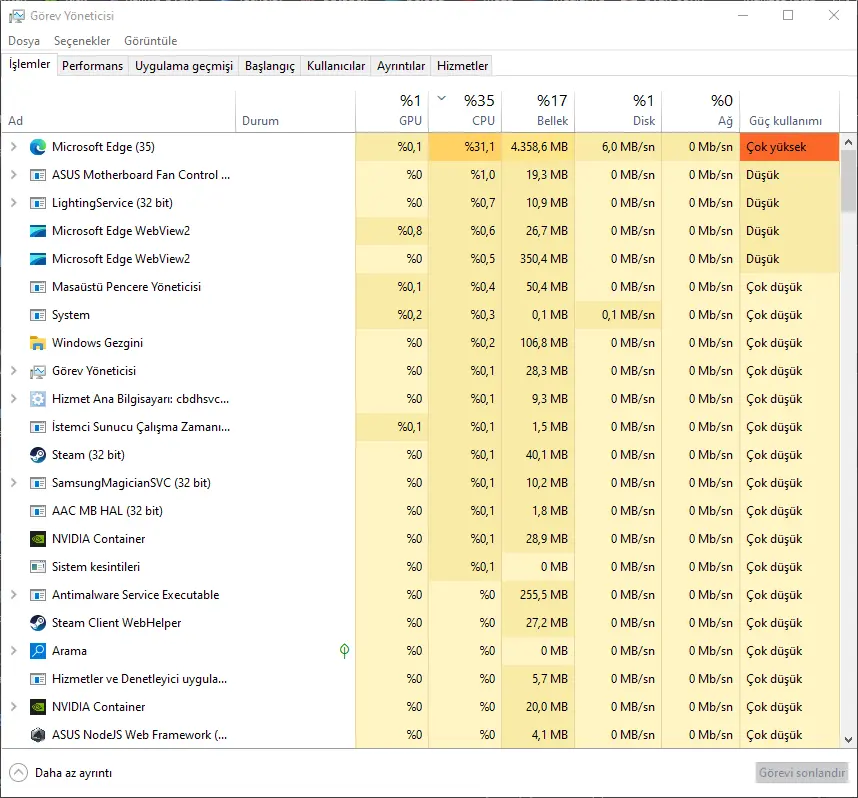Collapse details with Daha az ayrıntı
858x798 pixels.
61,773
